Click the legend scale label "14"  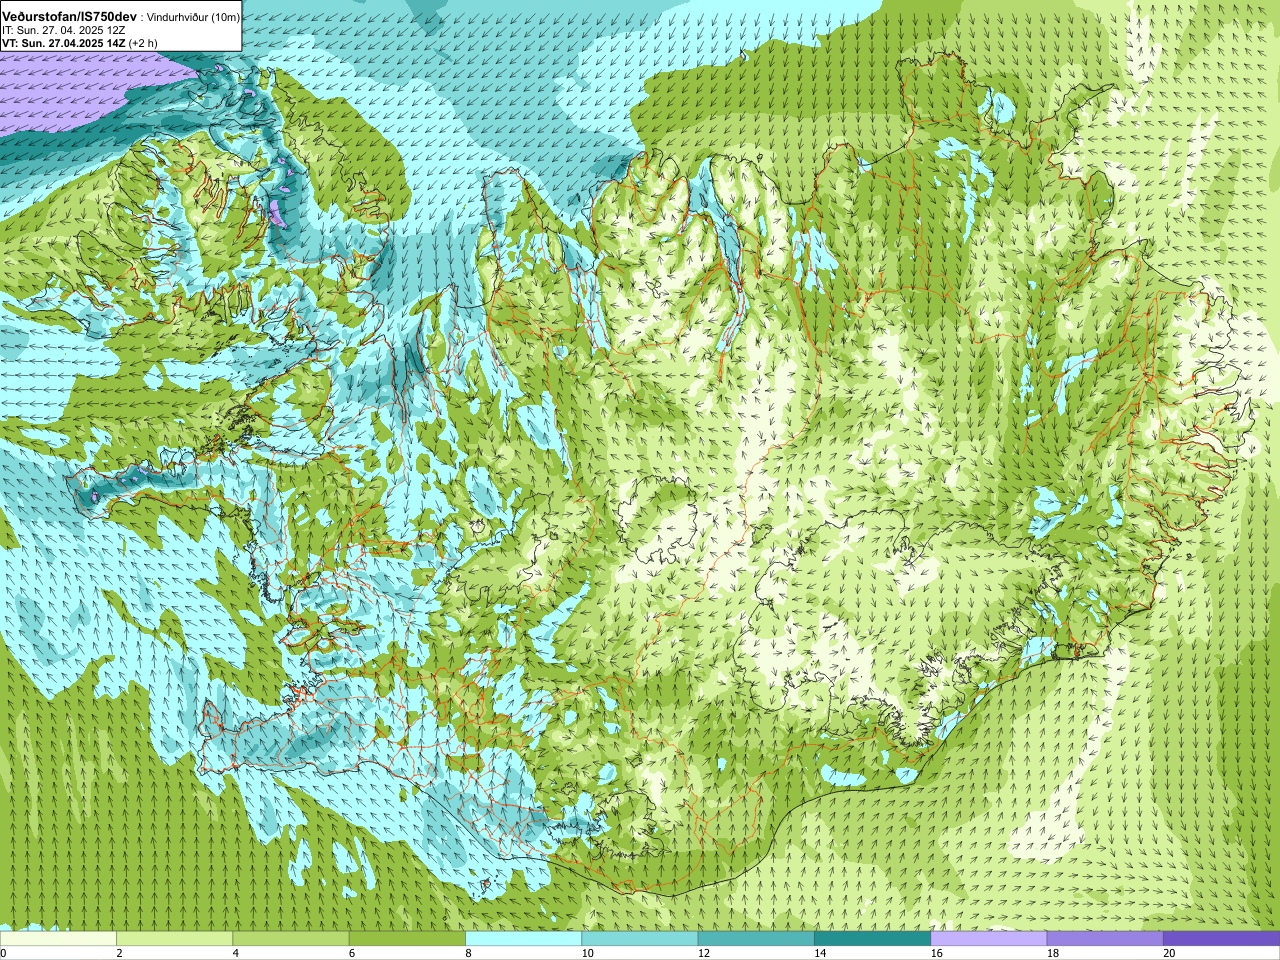820,953
